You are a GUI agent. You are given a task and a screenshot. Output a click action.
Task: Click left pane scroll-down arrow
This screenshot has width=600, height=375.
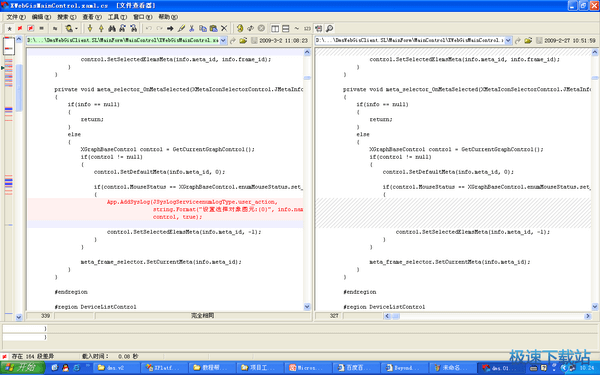tap(307, 307)
